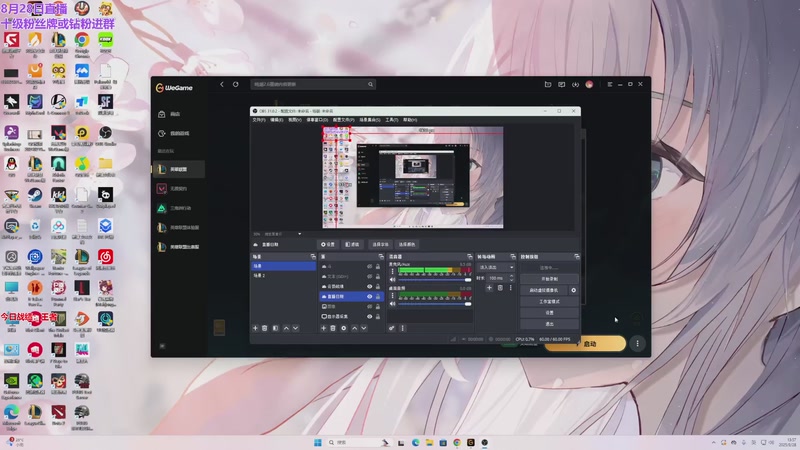Show the 文本 (GDI+) source
The width and height of the screenshot is (800, 450).
click(369, 277)
